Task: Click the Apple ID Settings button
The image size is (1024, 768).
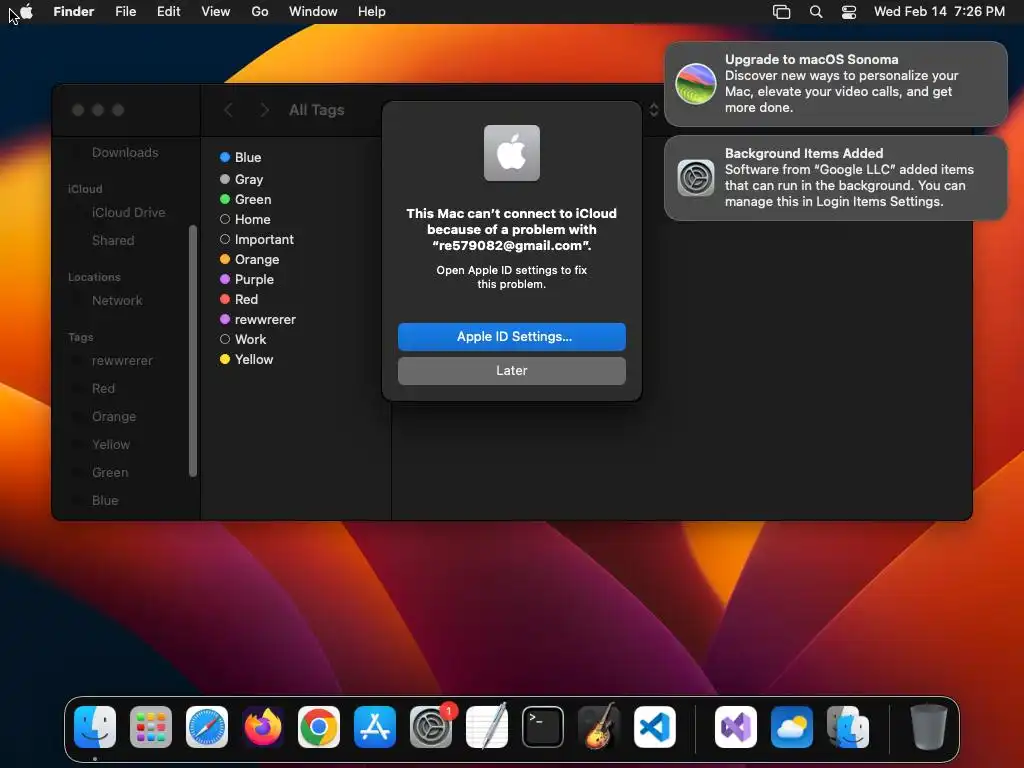Action: click(x=511, y=336)
